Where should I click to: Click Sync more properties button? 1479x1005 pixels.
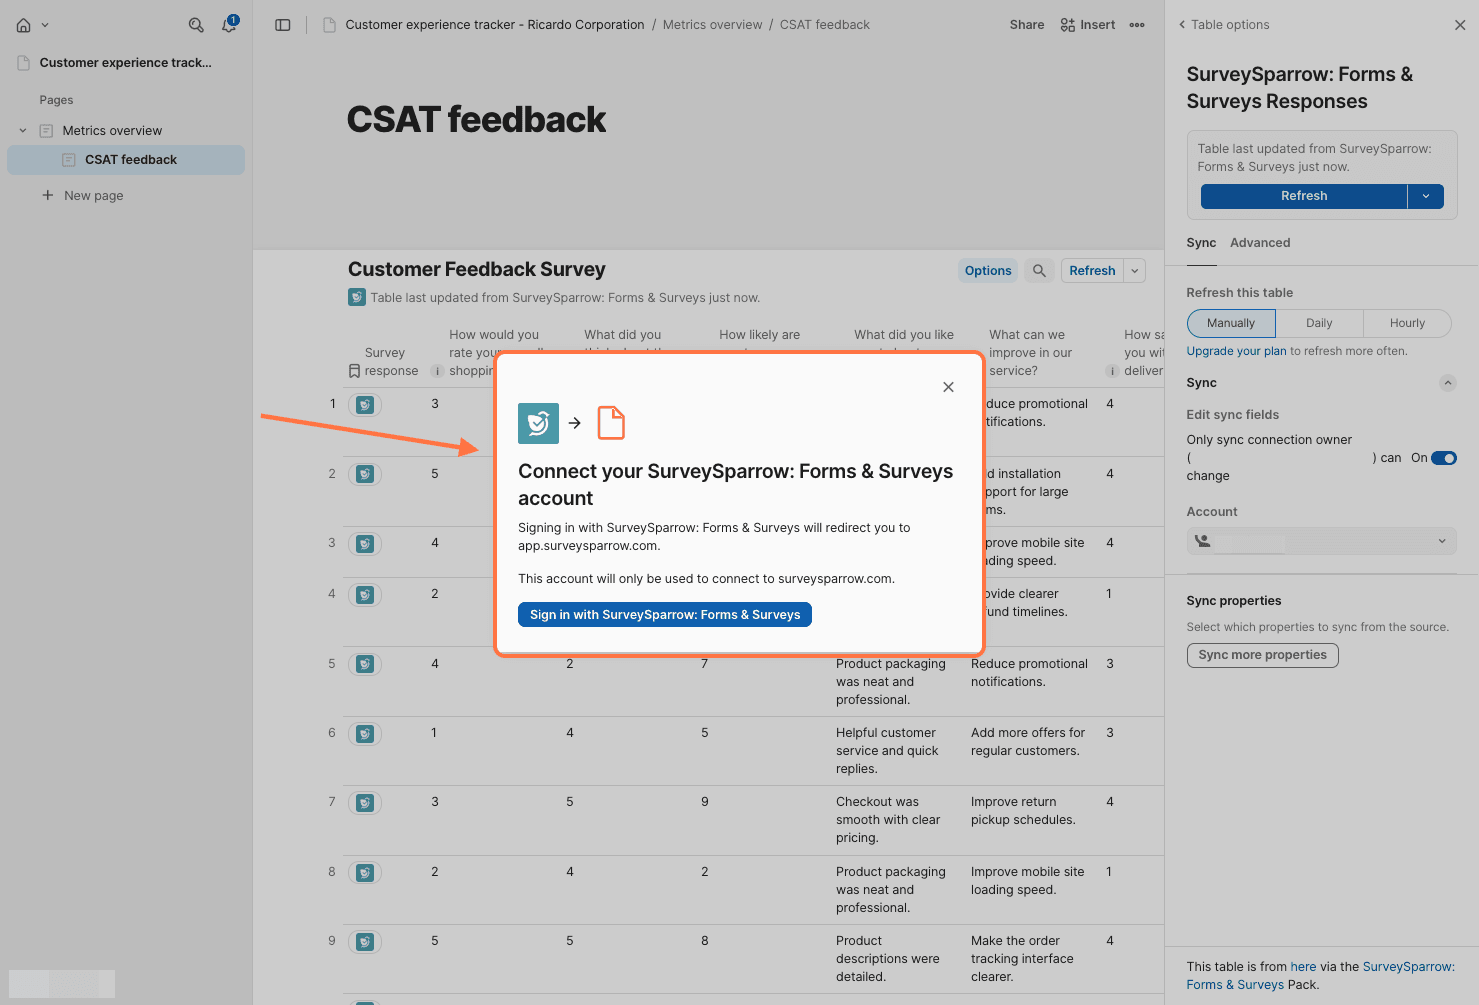(1262, 655)
